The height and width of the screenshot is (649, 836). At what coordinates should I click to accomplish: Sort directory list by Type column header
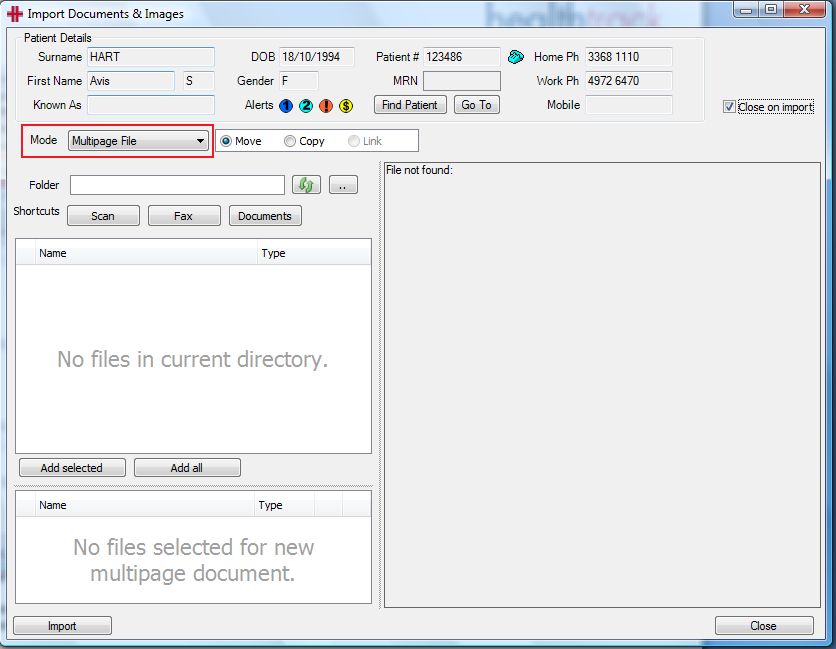click(x=314, y=253)
